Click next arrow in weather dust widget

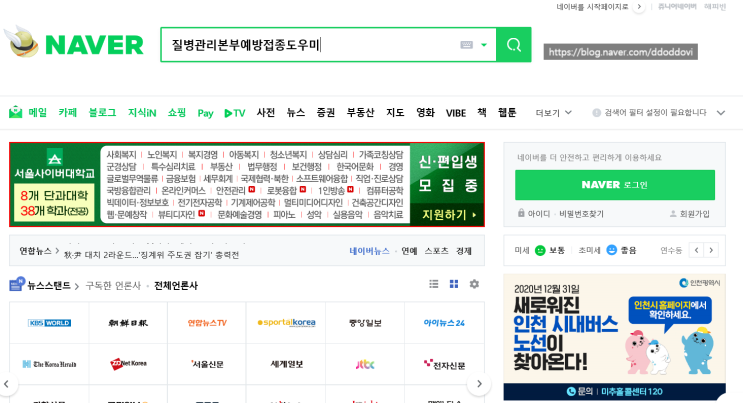pos(711,250)
